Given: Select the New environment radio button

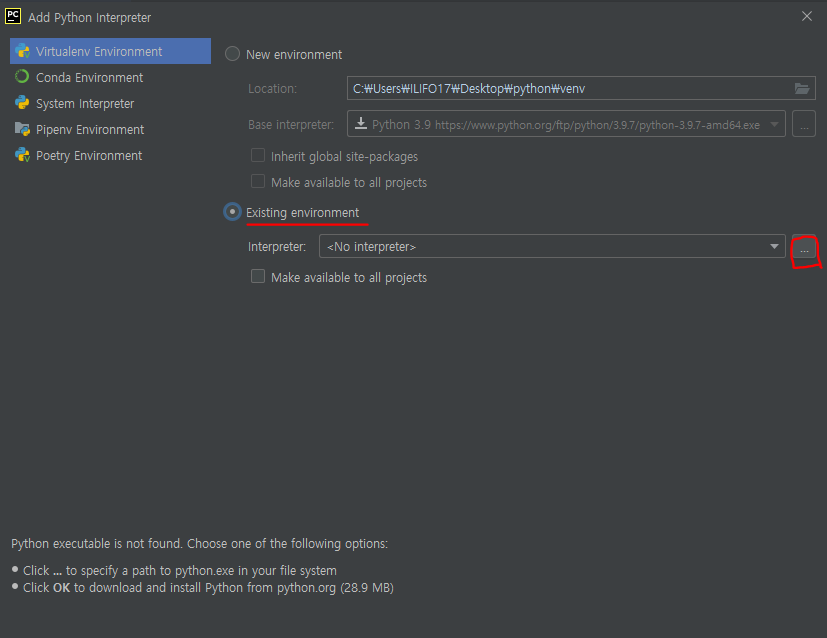Looking at the screenshot, I should tap(233, 54).
